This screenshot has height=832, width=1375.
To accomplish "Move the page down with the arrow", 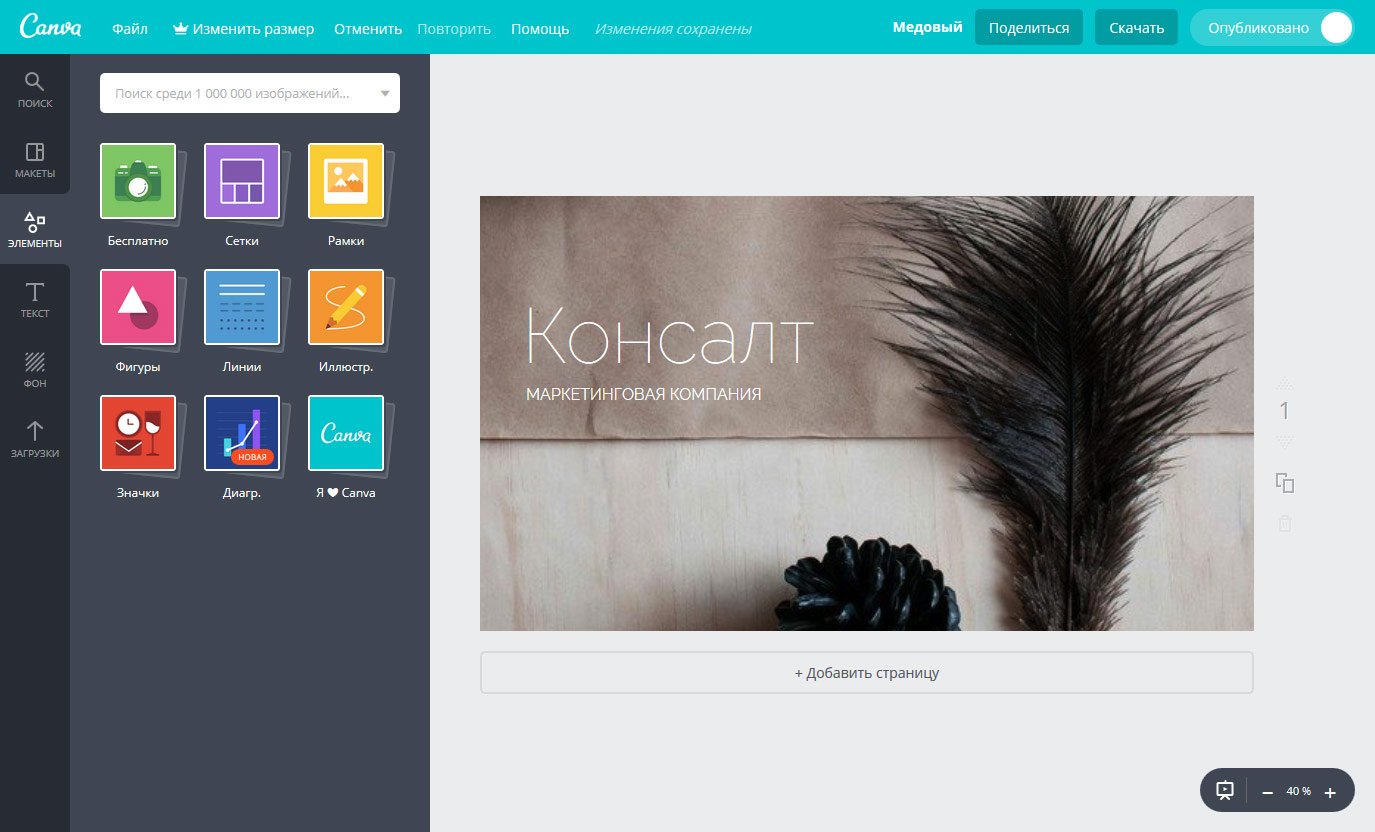I will point(1285,441).
